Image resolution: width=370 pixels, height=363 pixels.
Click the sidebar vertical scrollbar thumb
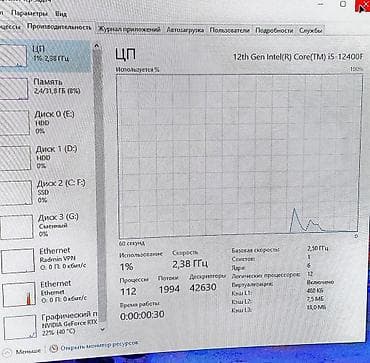tap(100, 185)
